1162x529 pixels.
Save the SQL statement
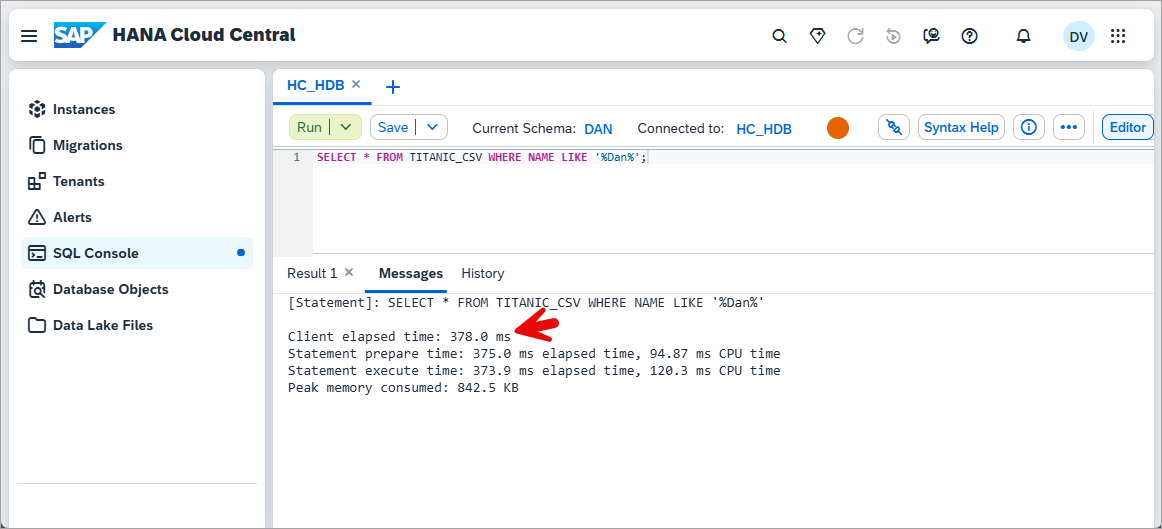click(x=393, y=127)
